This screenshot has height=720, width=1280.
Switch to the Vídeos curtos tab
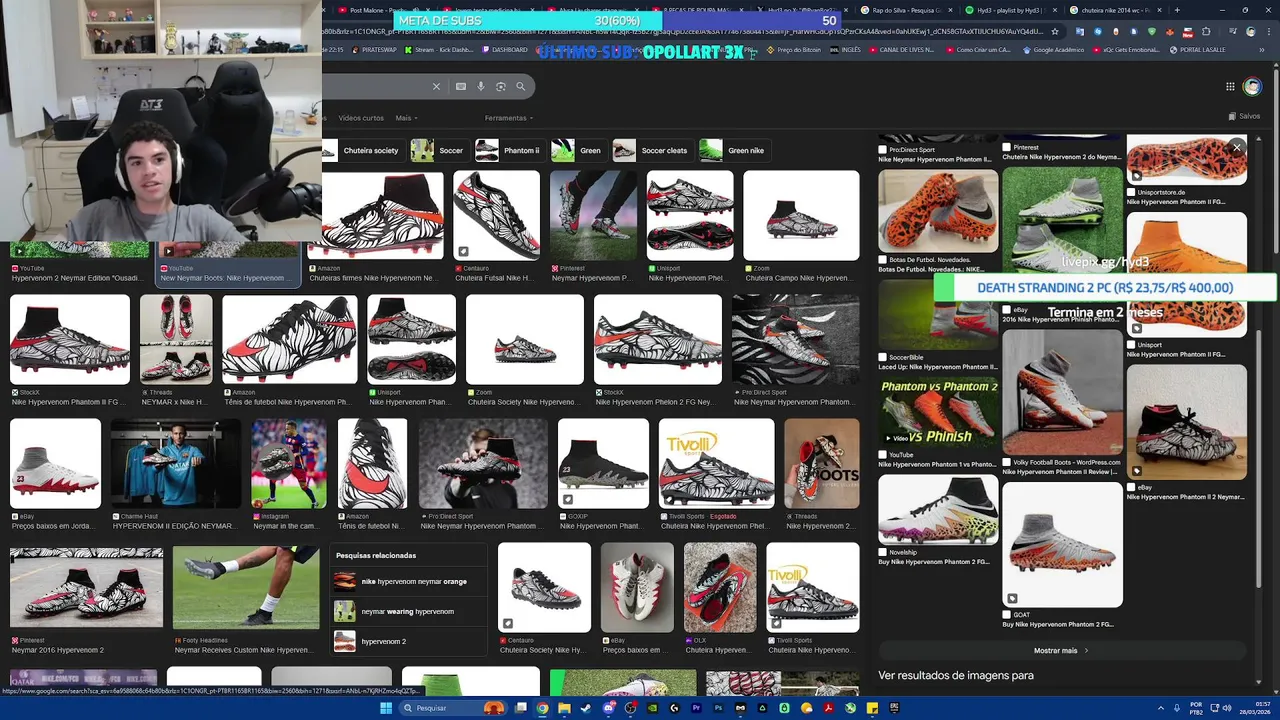[x=361, y=118]
